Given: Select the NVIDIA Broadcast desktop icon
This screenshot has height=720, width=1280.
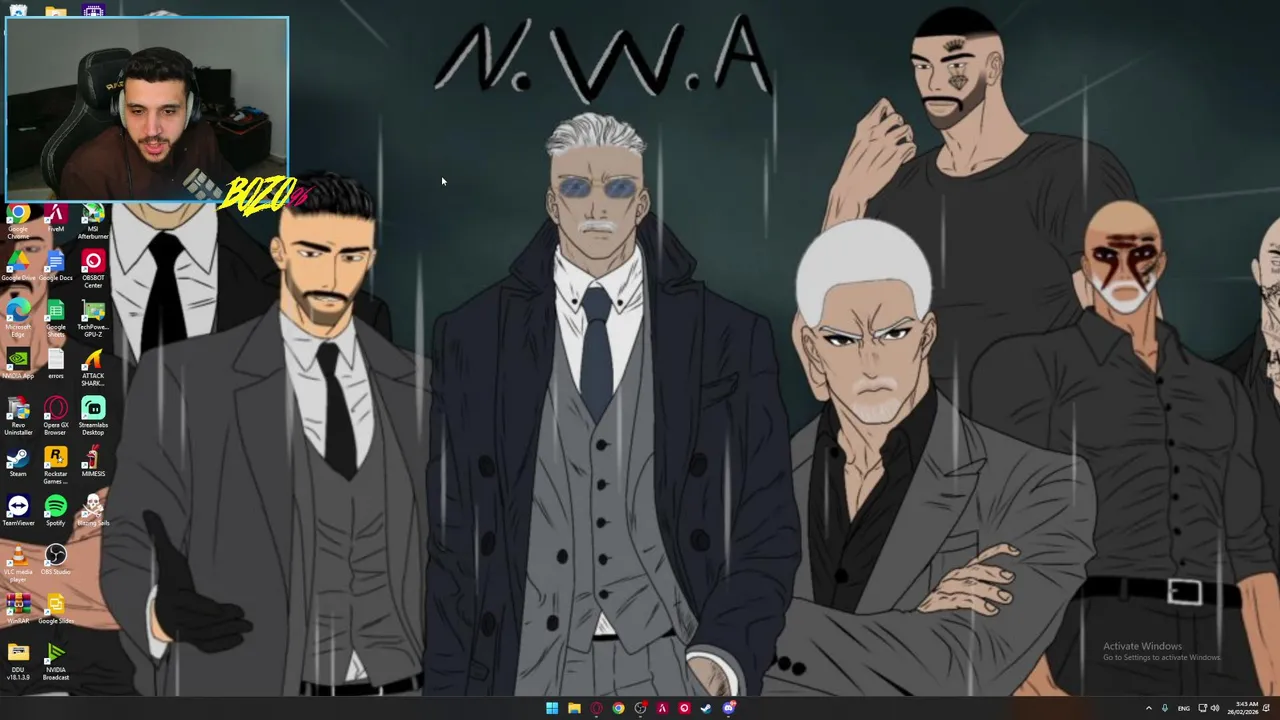Looking at the screenshot, I should [56, 661].
